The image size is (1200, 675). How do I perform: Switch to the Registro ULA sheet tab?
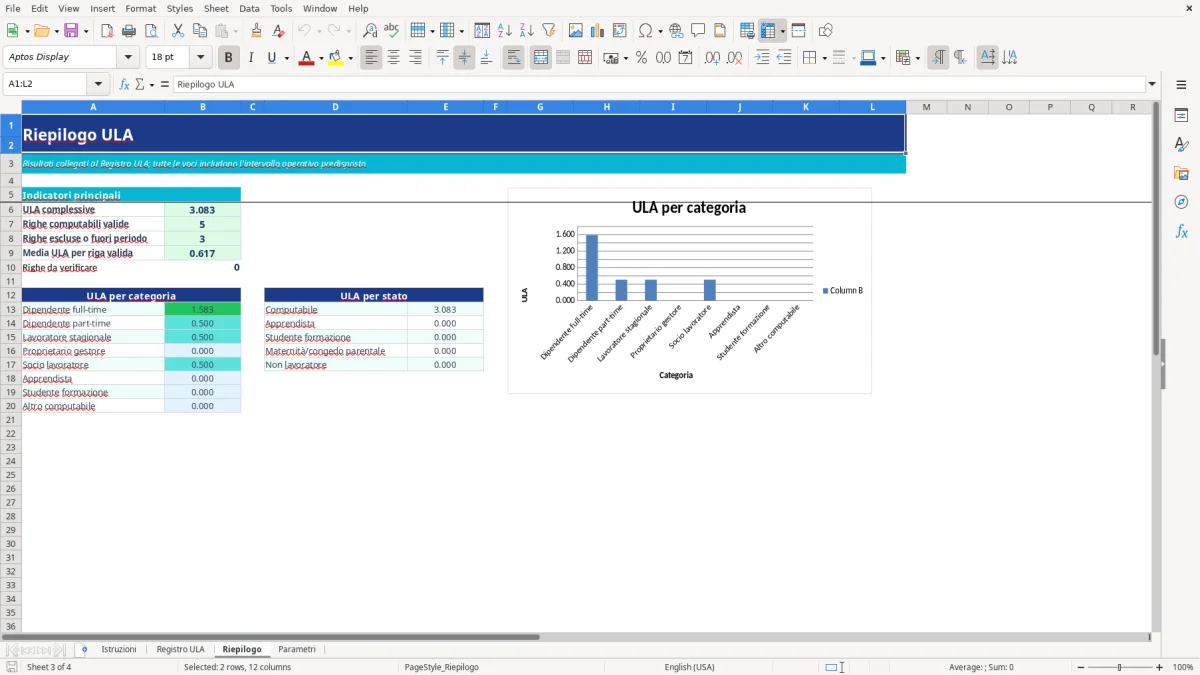tap(180, 649)
